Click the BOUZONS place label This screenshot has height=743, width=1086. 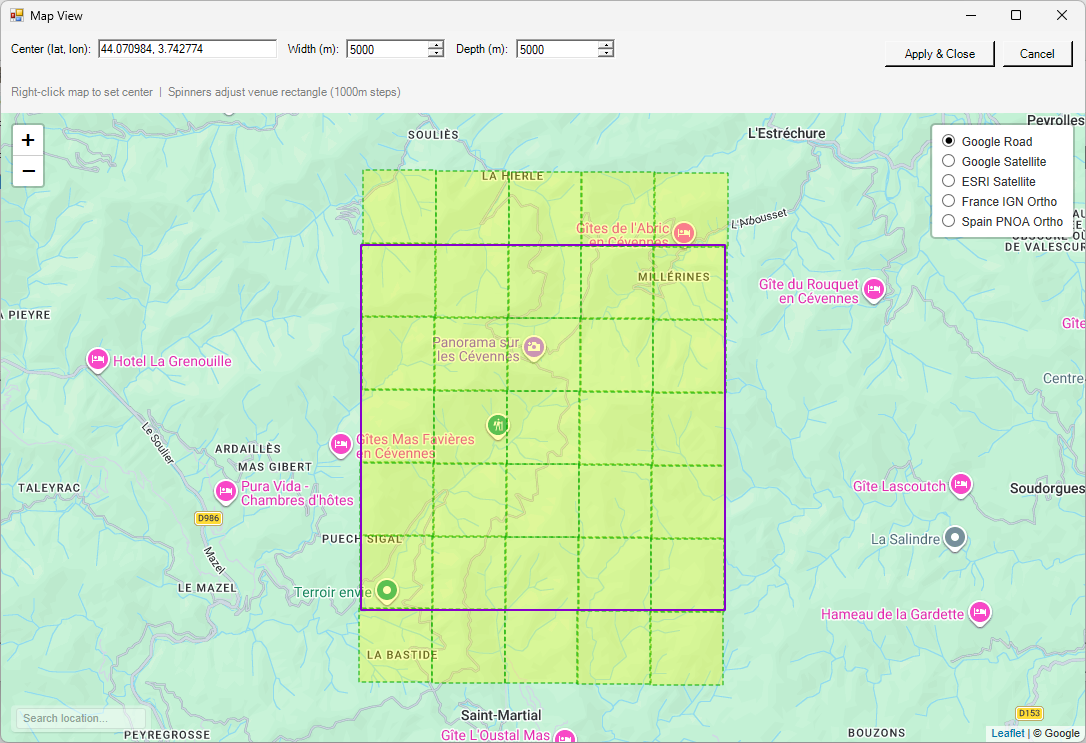coord(876,733)
